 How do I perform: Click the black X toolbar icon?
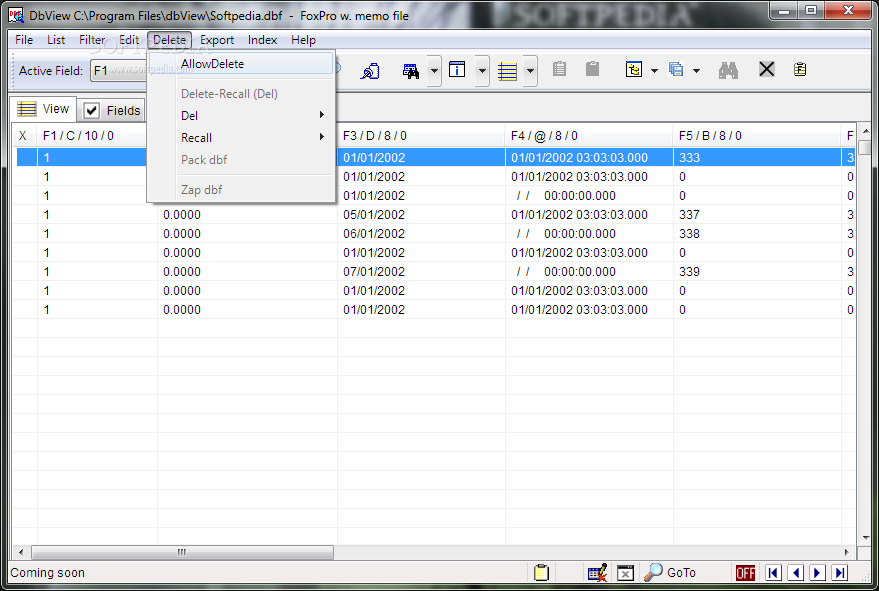(x=766, y=70)
